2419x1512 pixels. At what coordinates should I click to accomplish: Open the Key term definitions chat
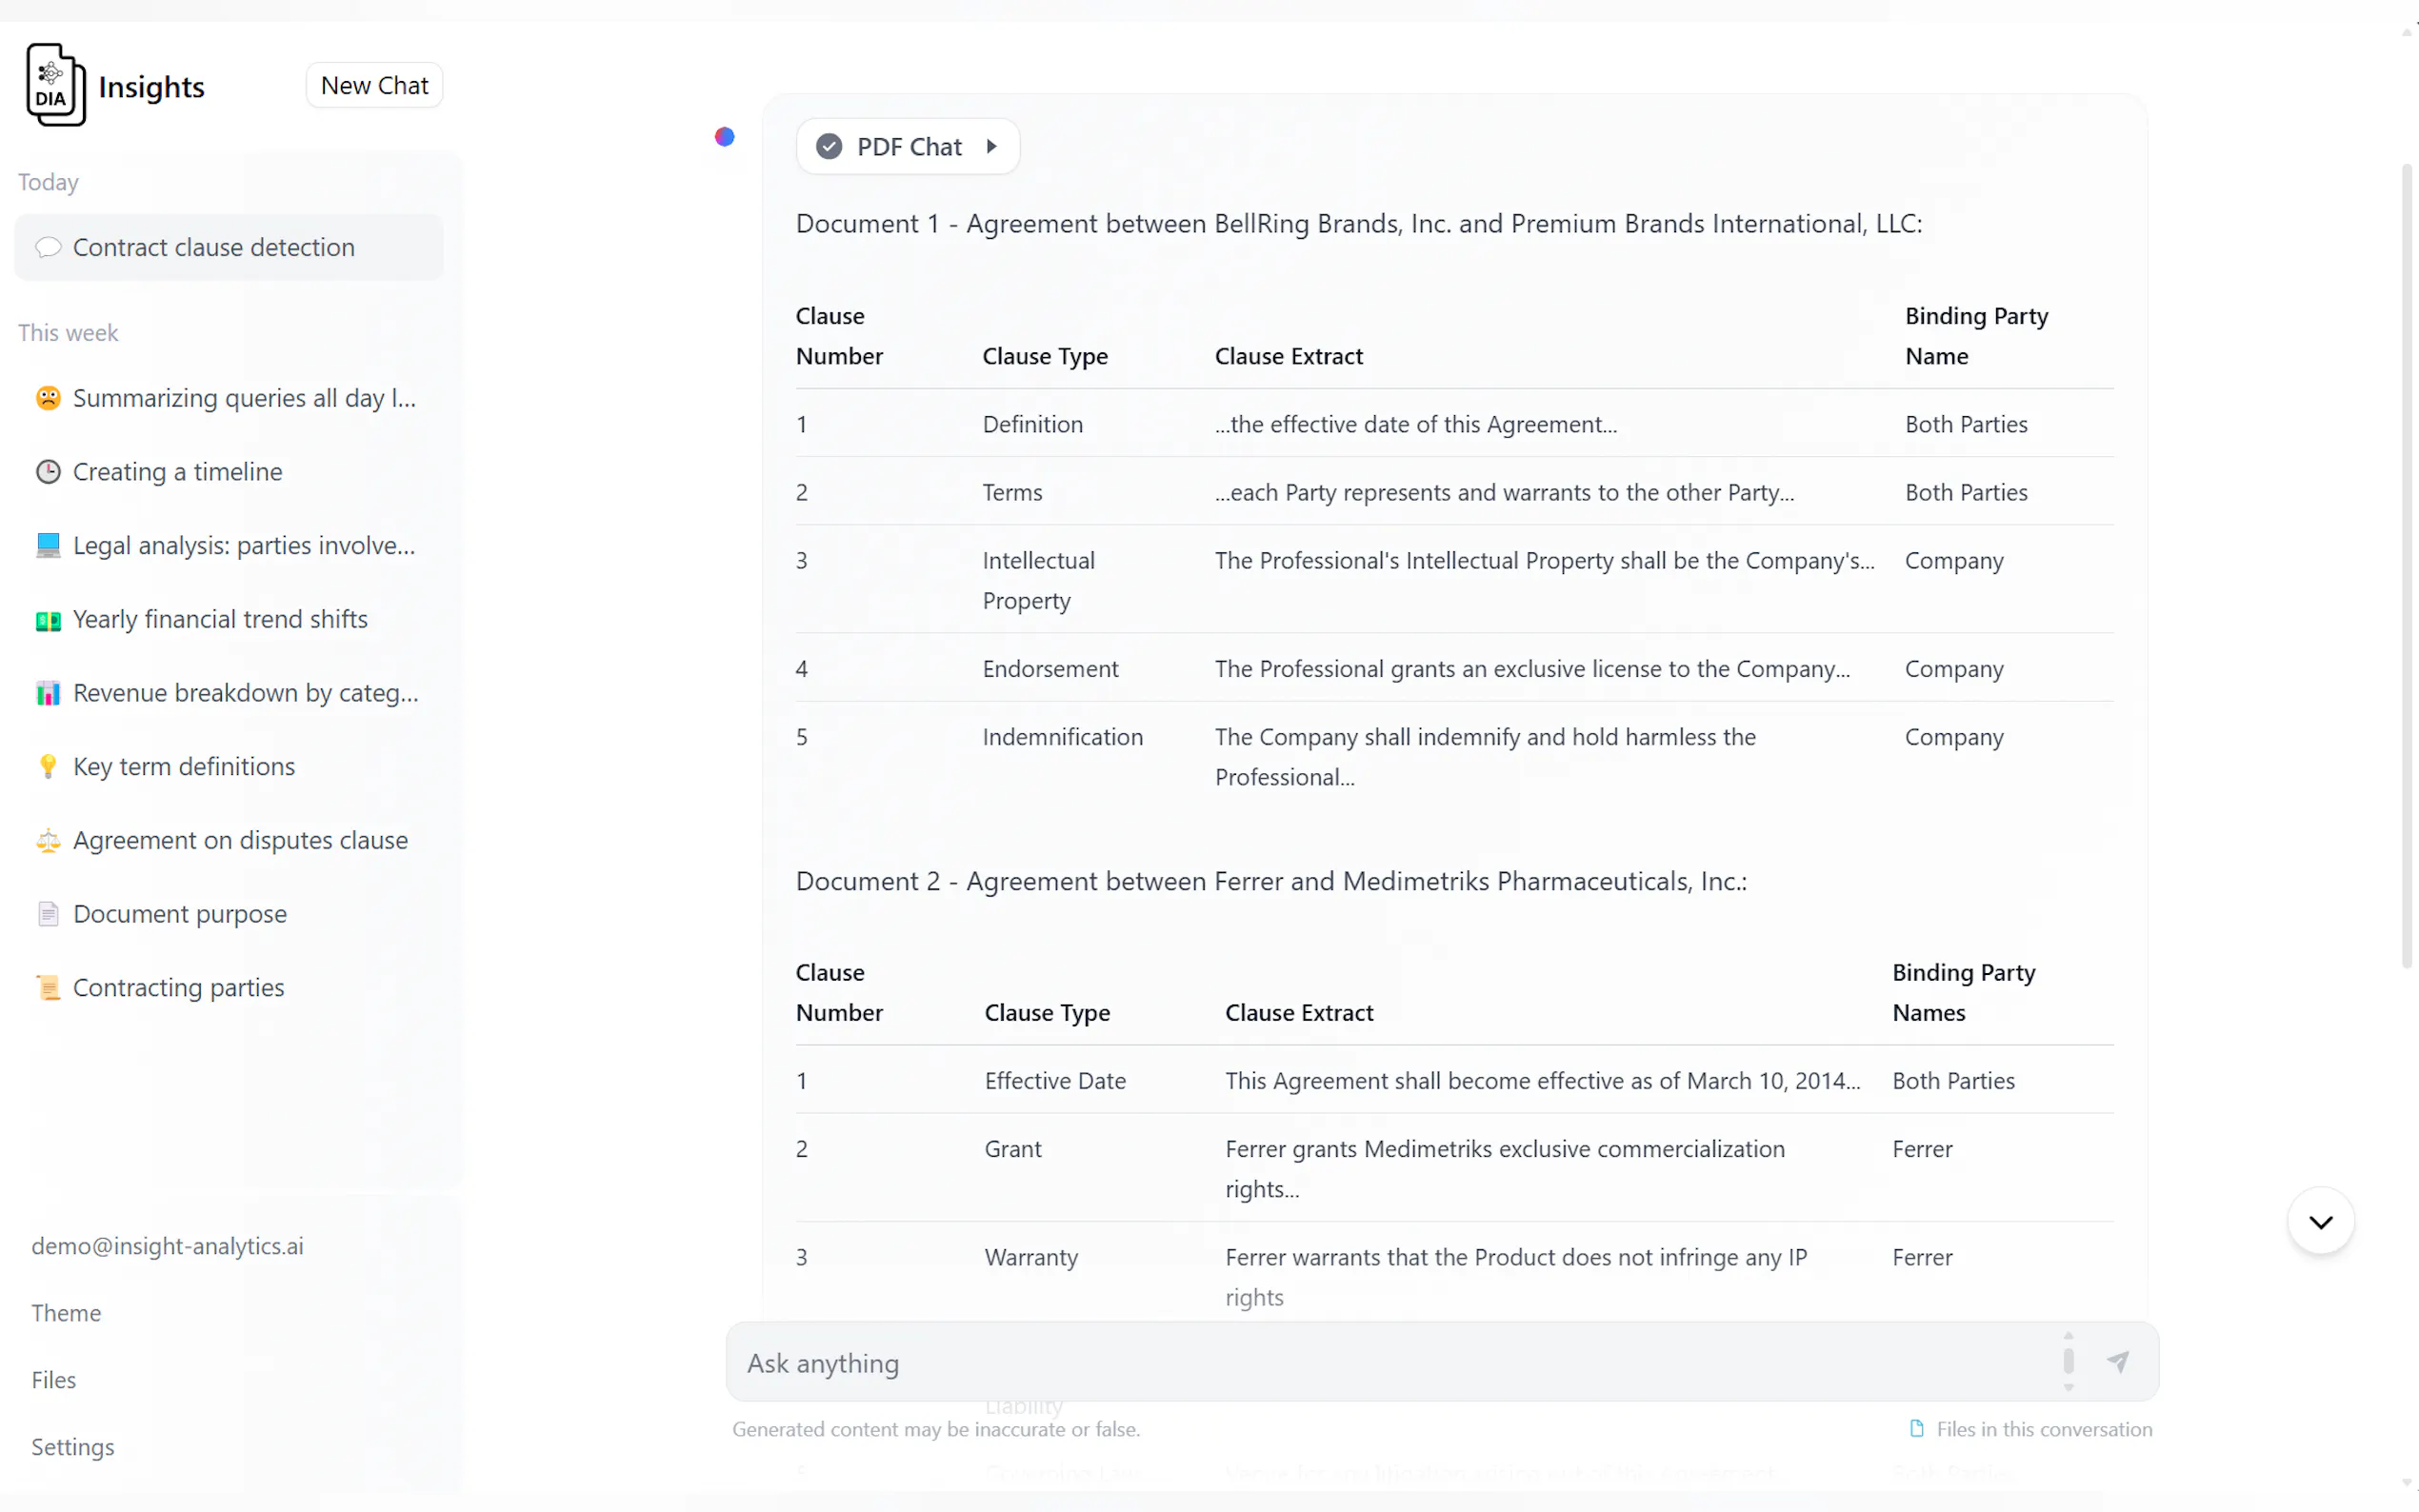(229, 766)
